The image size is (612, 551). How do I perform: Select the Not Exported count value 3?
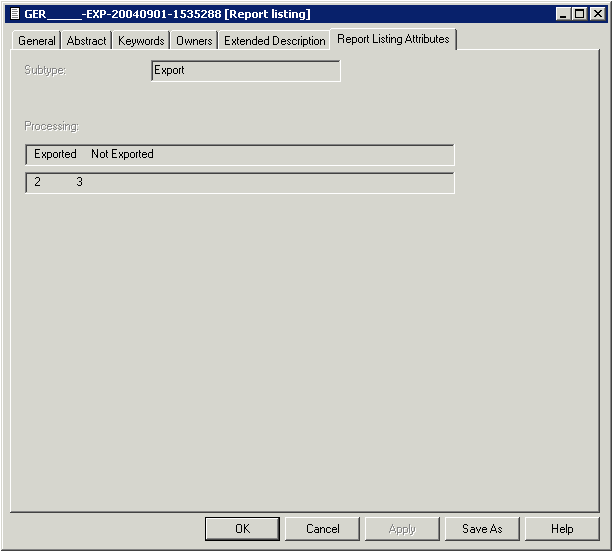[80, 183]
